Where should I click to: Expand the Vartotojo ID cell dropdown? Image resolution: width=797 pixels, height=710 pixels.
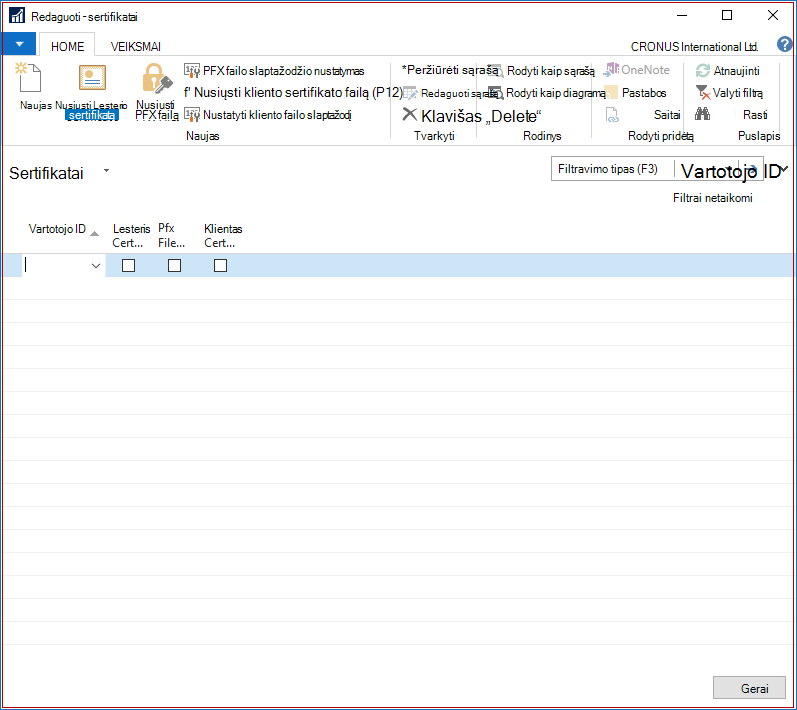(96, 266)
